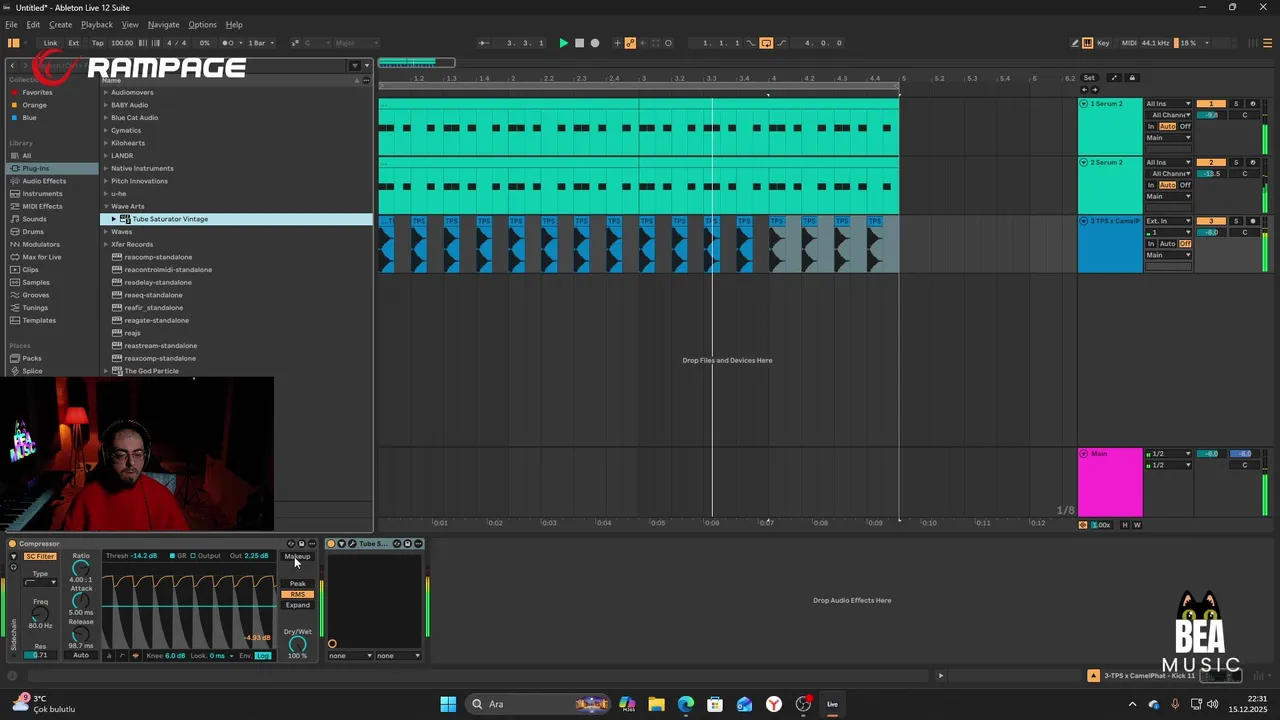
Task: Click the Arrangement Record button
Action: [595, 43]
